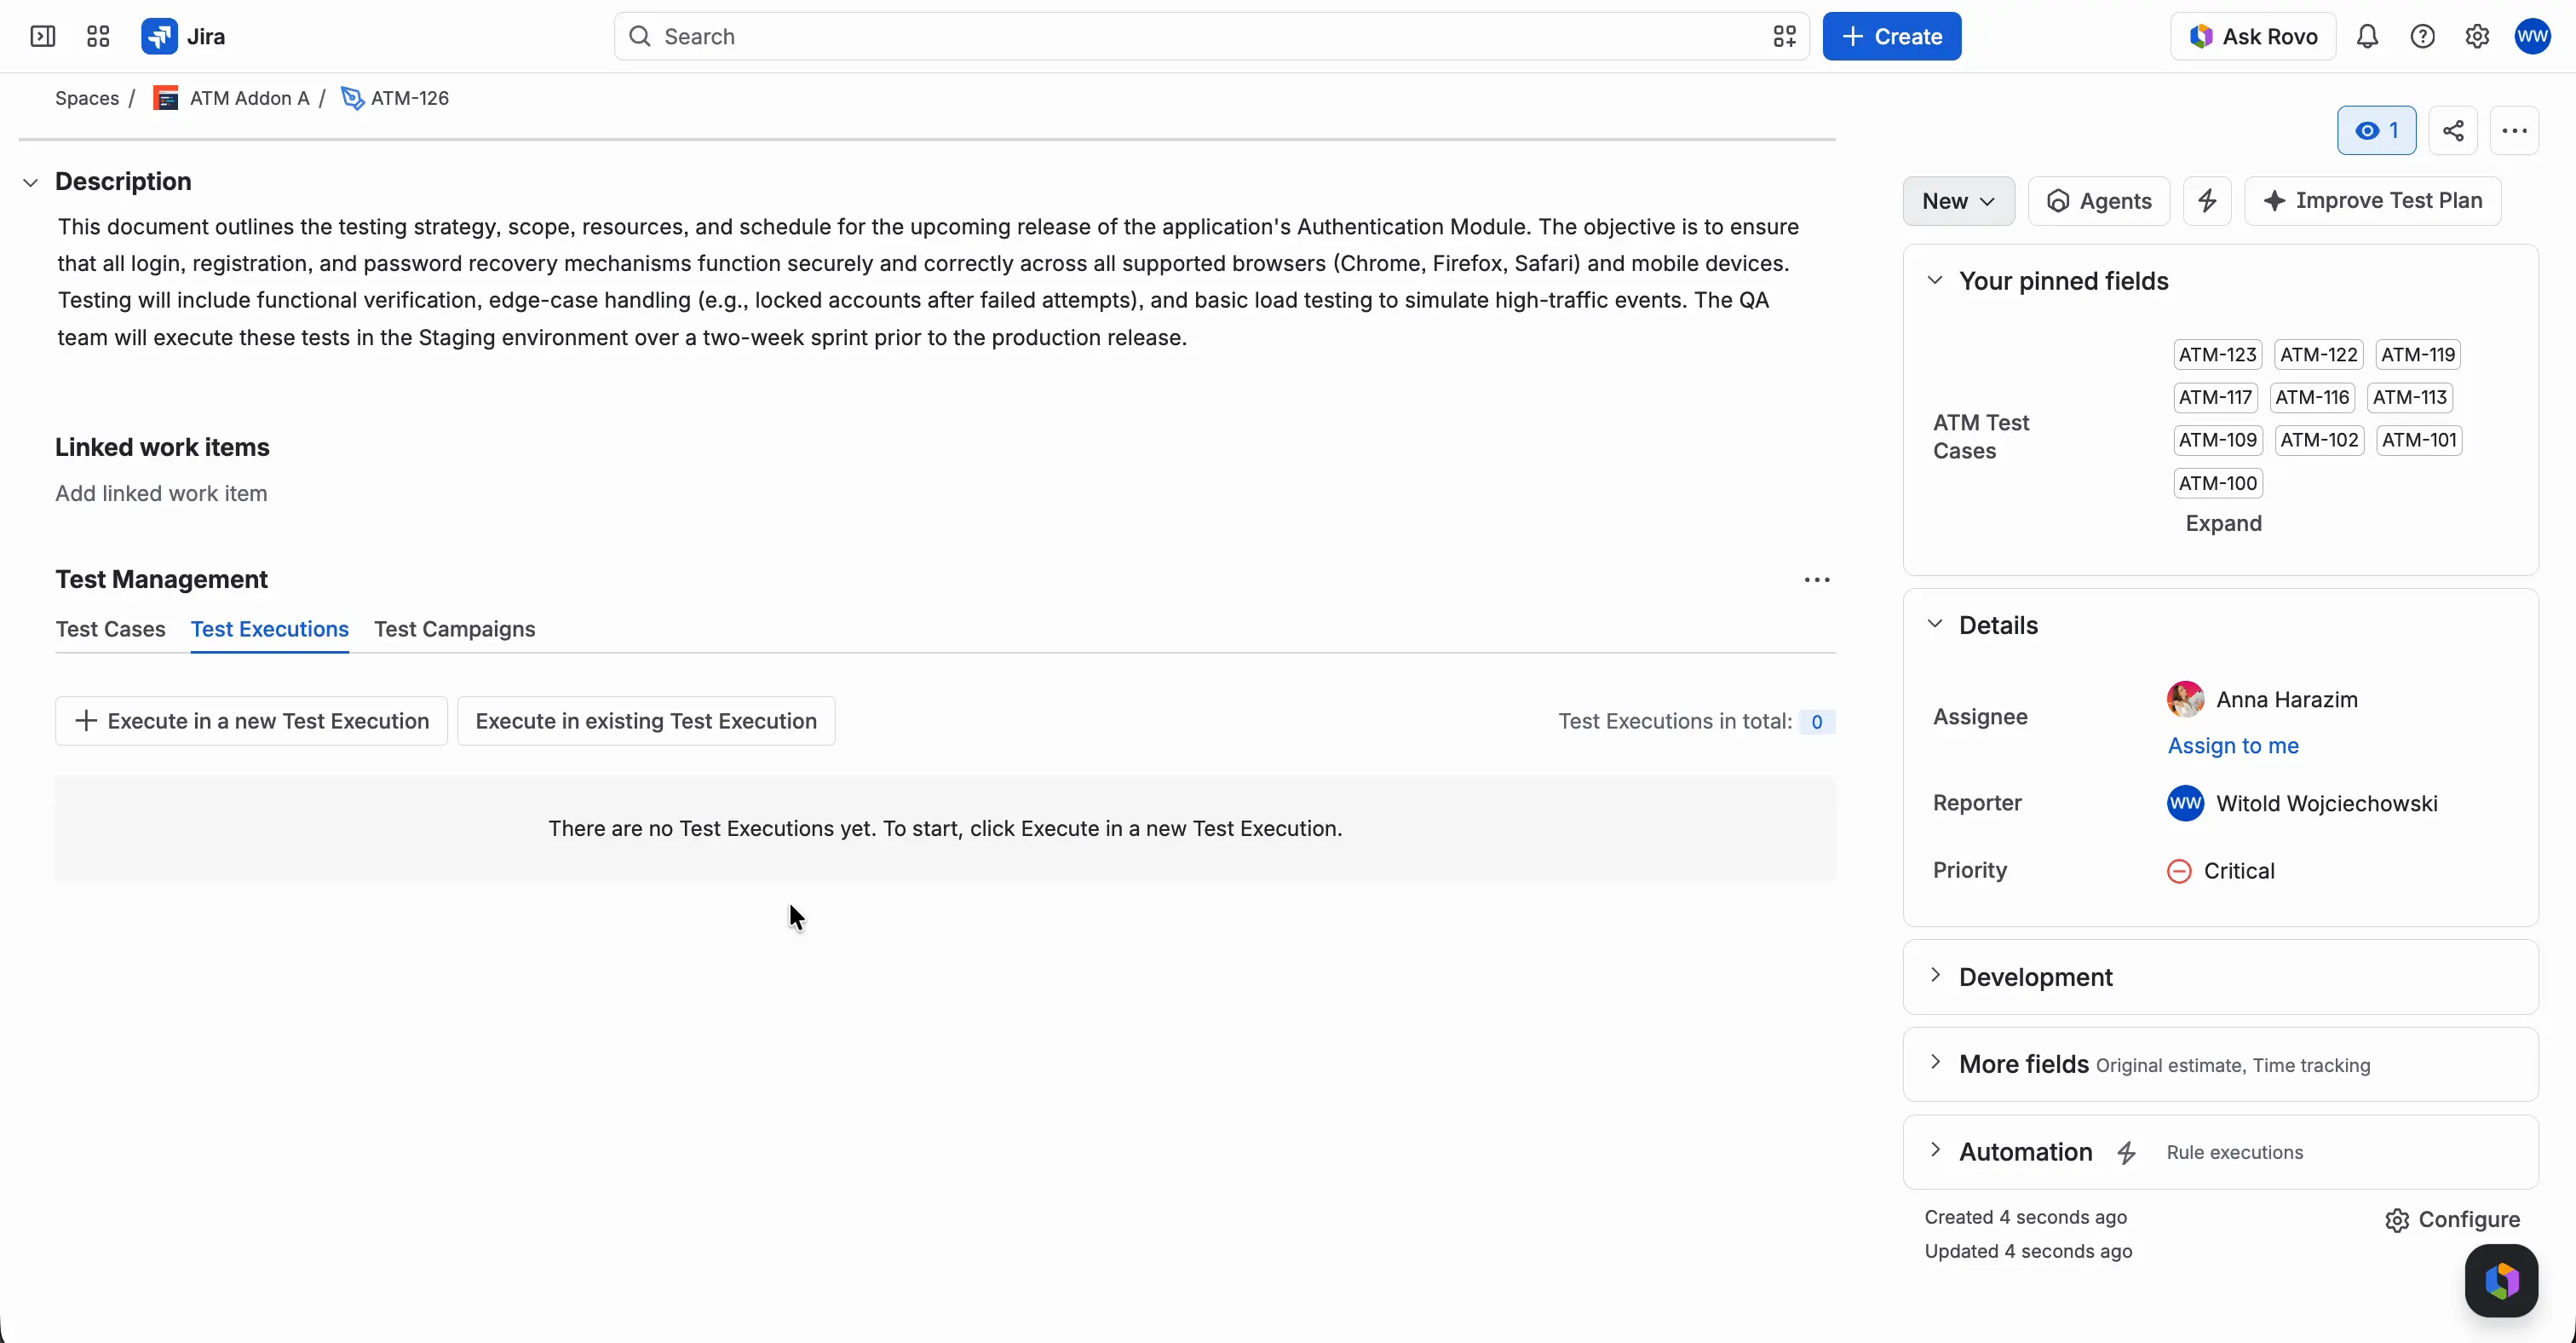This screenshot has height=1343, width=2576.
Task: Open the ATM-123 test case tag
Action: click(2217, 355)
